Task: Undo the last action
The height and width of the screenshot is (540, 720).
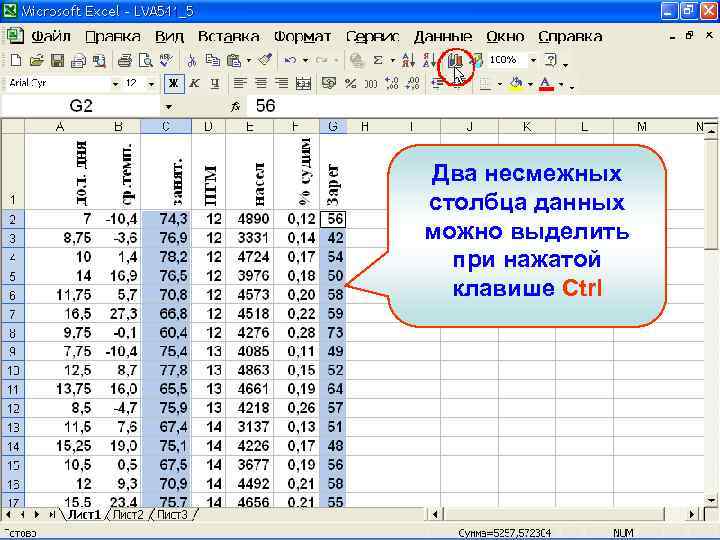Action: (290, 60)
